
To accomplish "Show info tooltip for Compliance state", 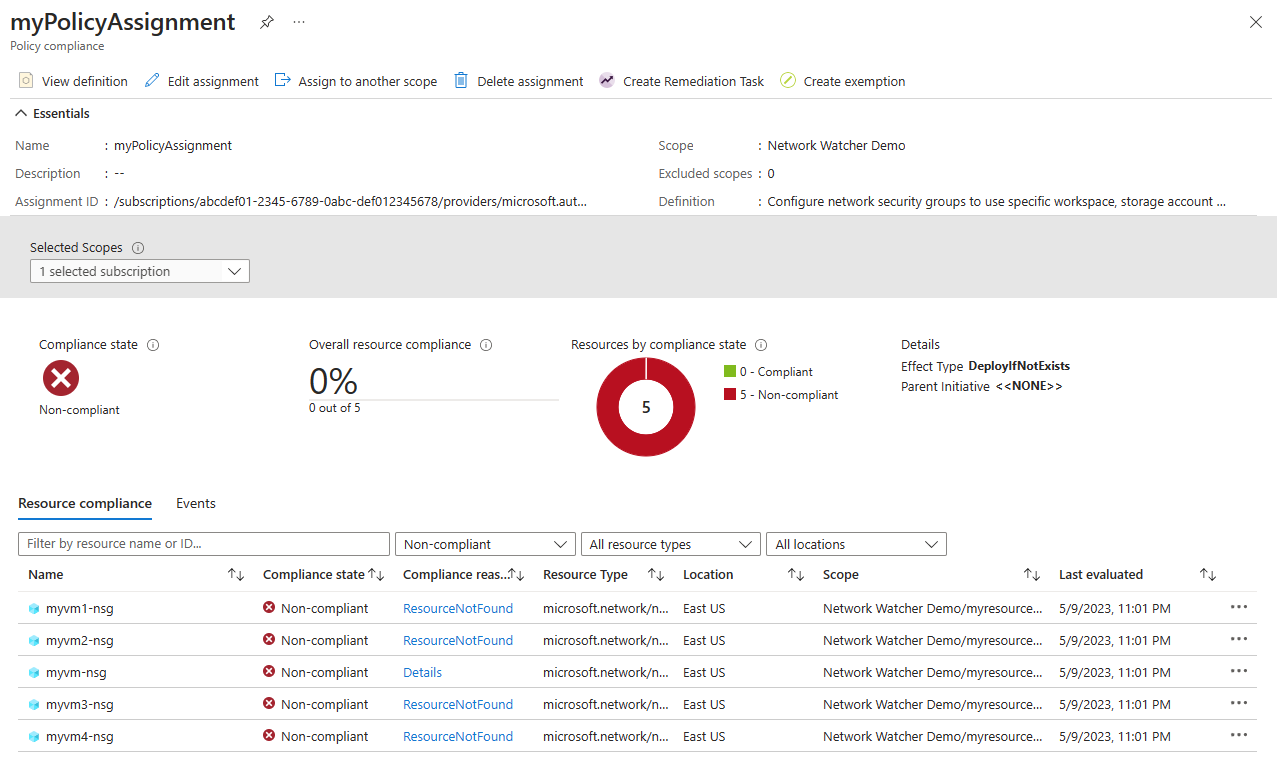I will pyautogui.click(x=153, y=345).
